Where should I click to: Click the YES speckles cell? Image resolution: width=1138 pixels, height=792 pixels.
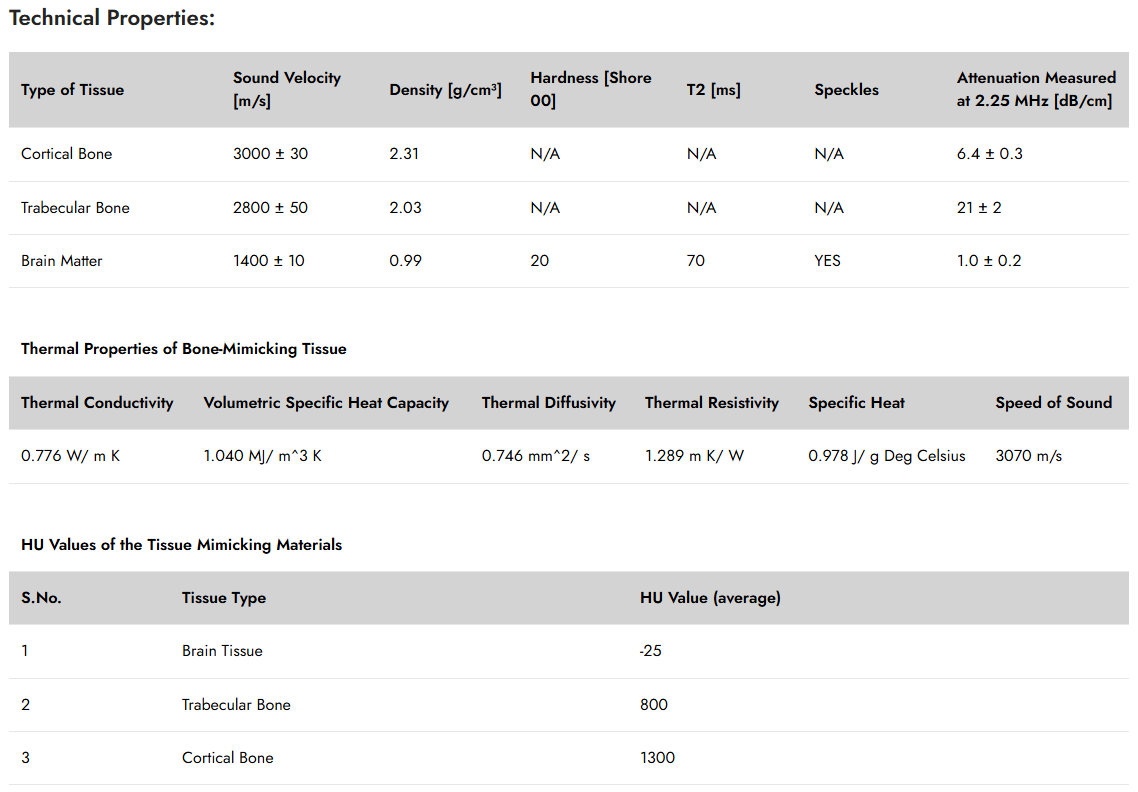click(827, 261)
